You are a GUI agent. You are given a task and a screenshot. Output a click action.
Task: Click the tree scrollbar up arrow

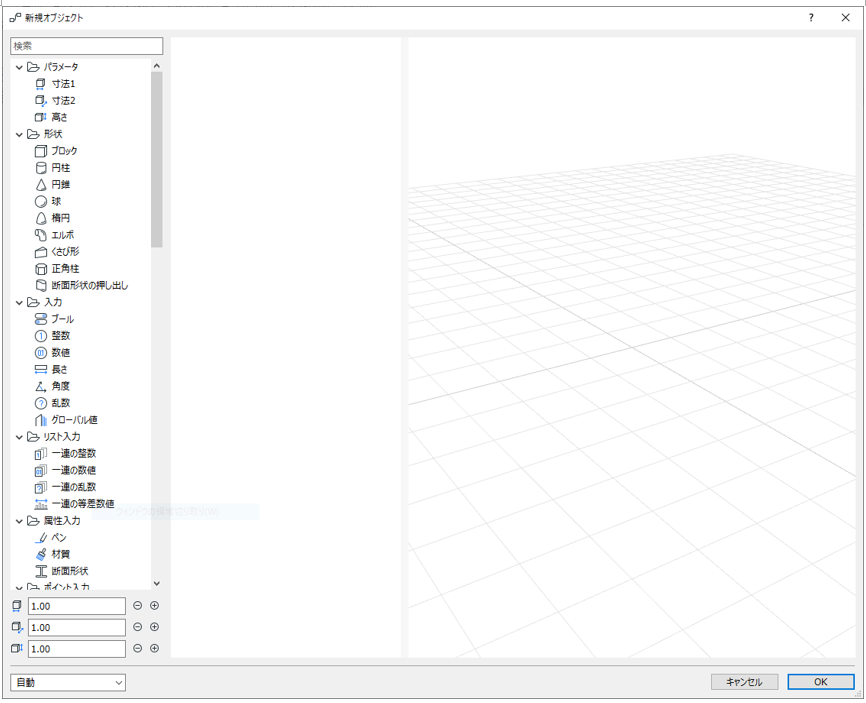click(157, 66)
